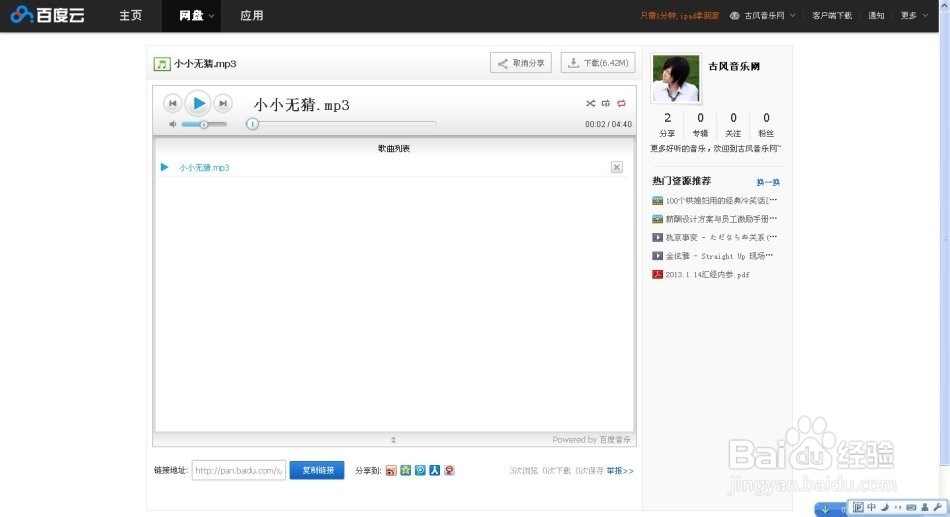Click the 0 关注 count

[733, 124]
